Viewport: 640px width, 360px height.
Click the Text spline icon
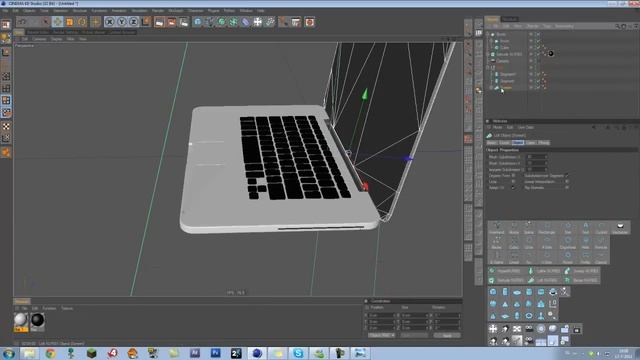pyautogui.click(x=585, y=227)
